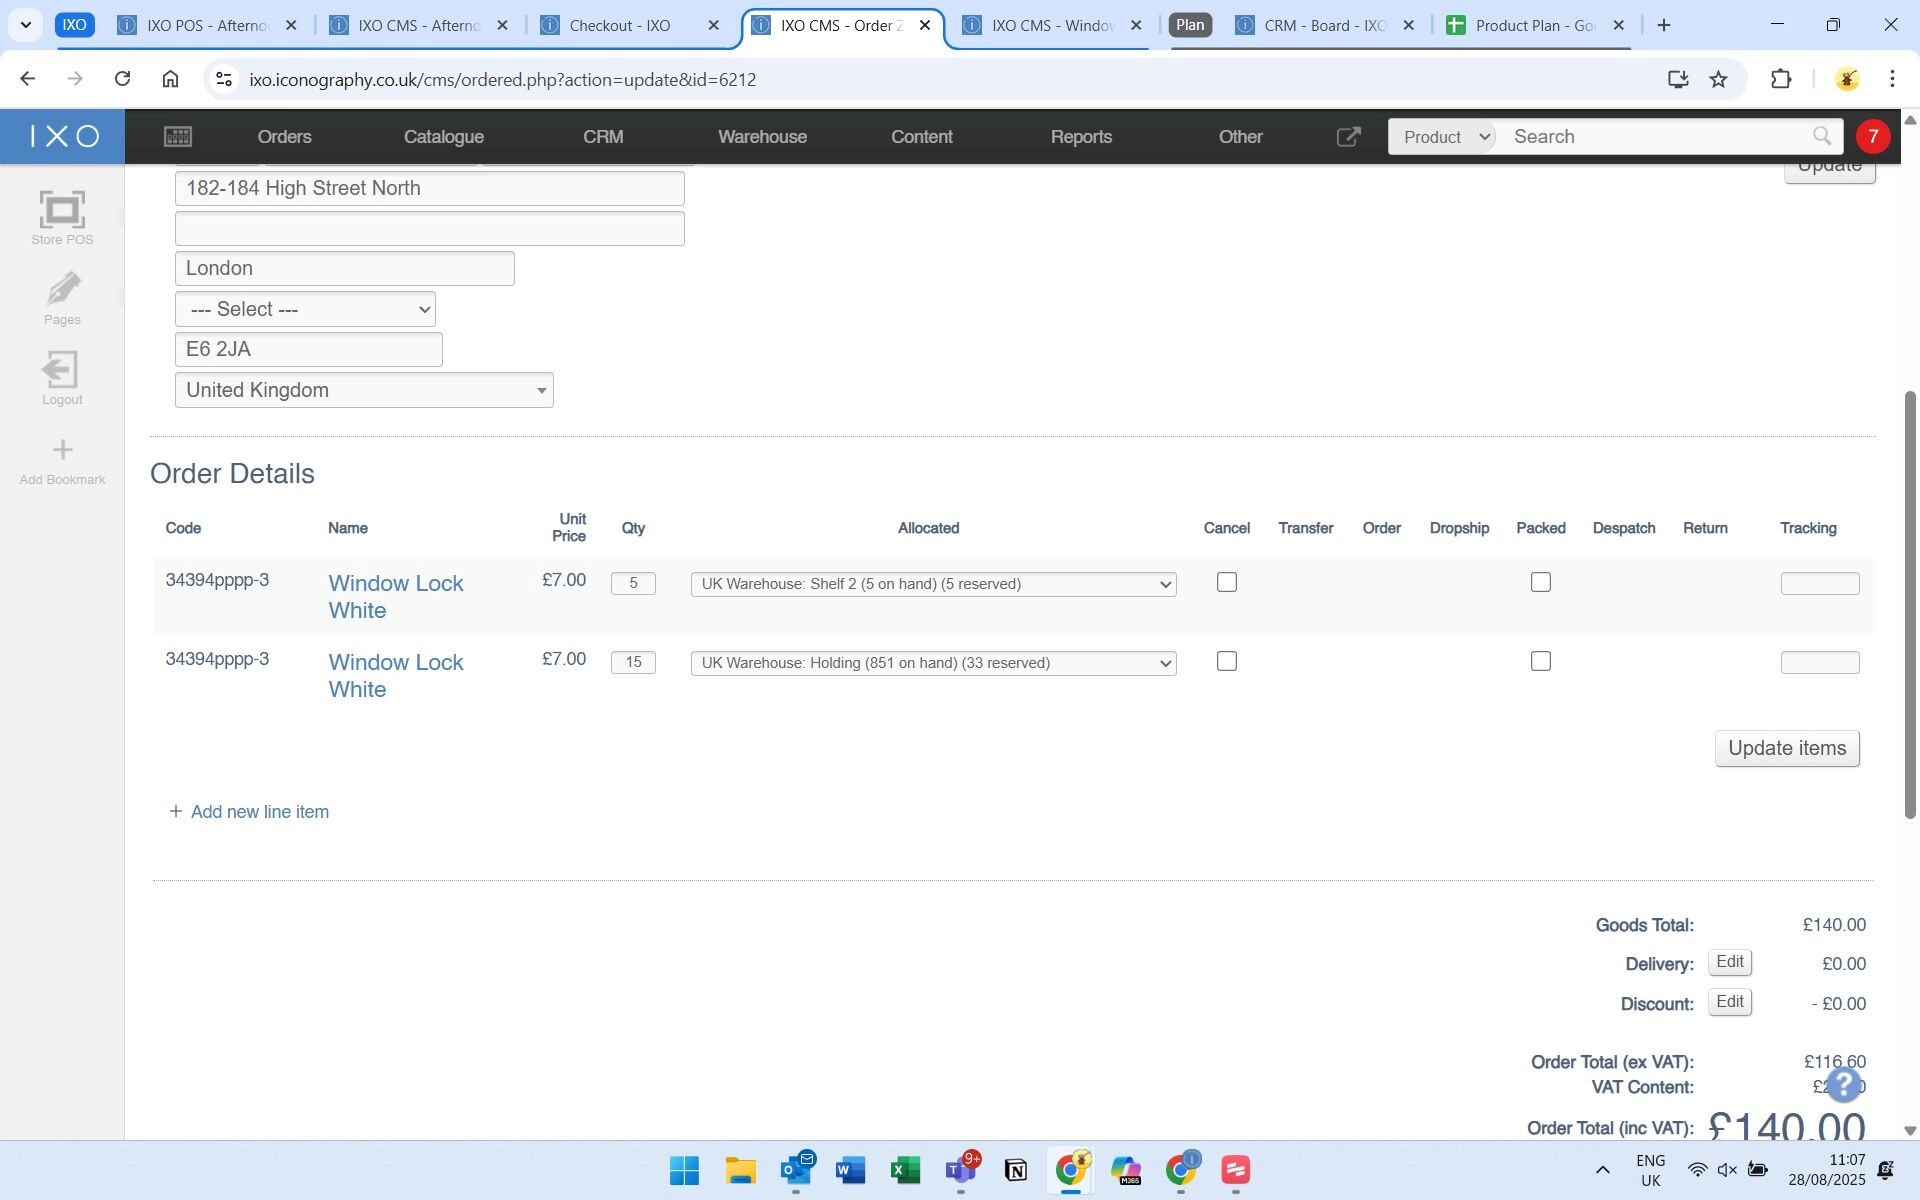Click the red notifications badge showing 7
This screenshot has height=1200, width=1920.
(x=1872, y=137)
